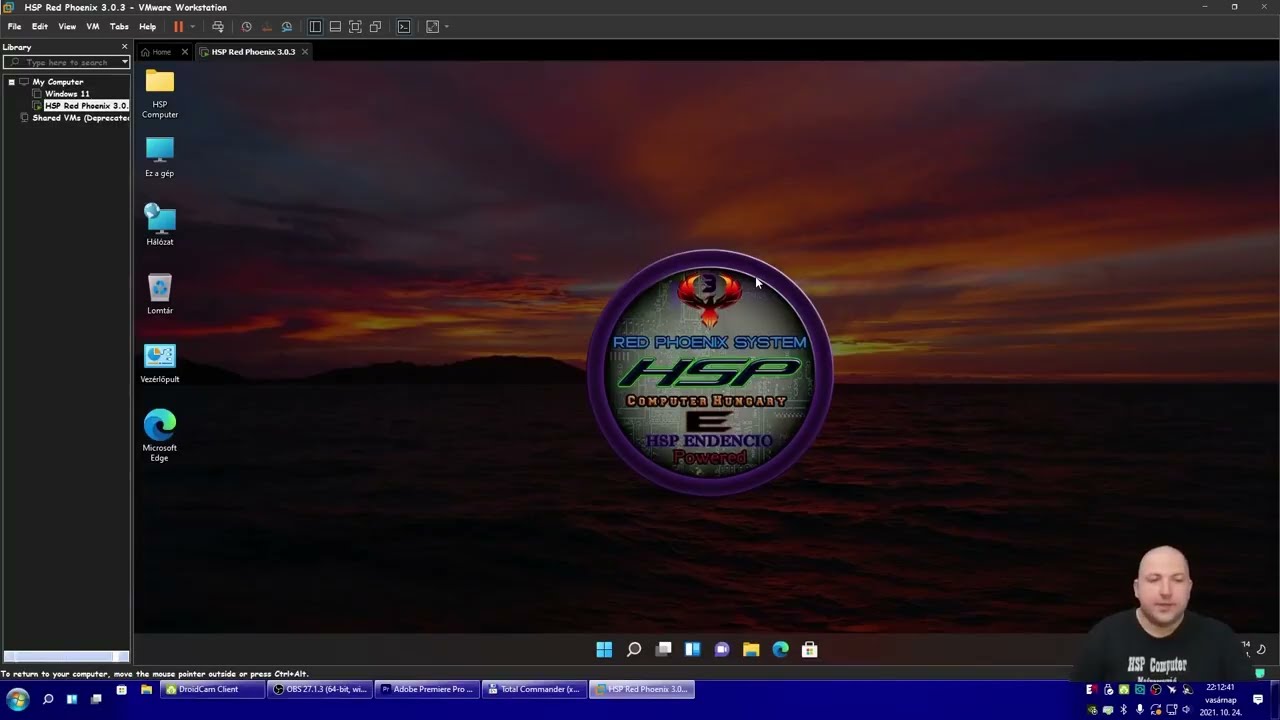Close the Library panel

[124, 47]
